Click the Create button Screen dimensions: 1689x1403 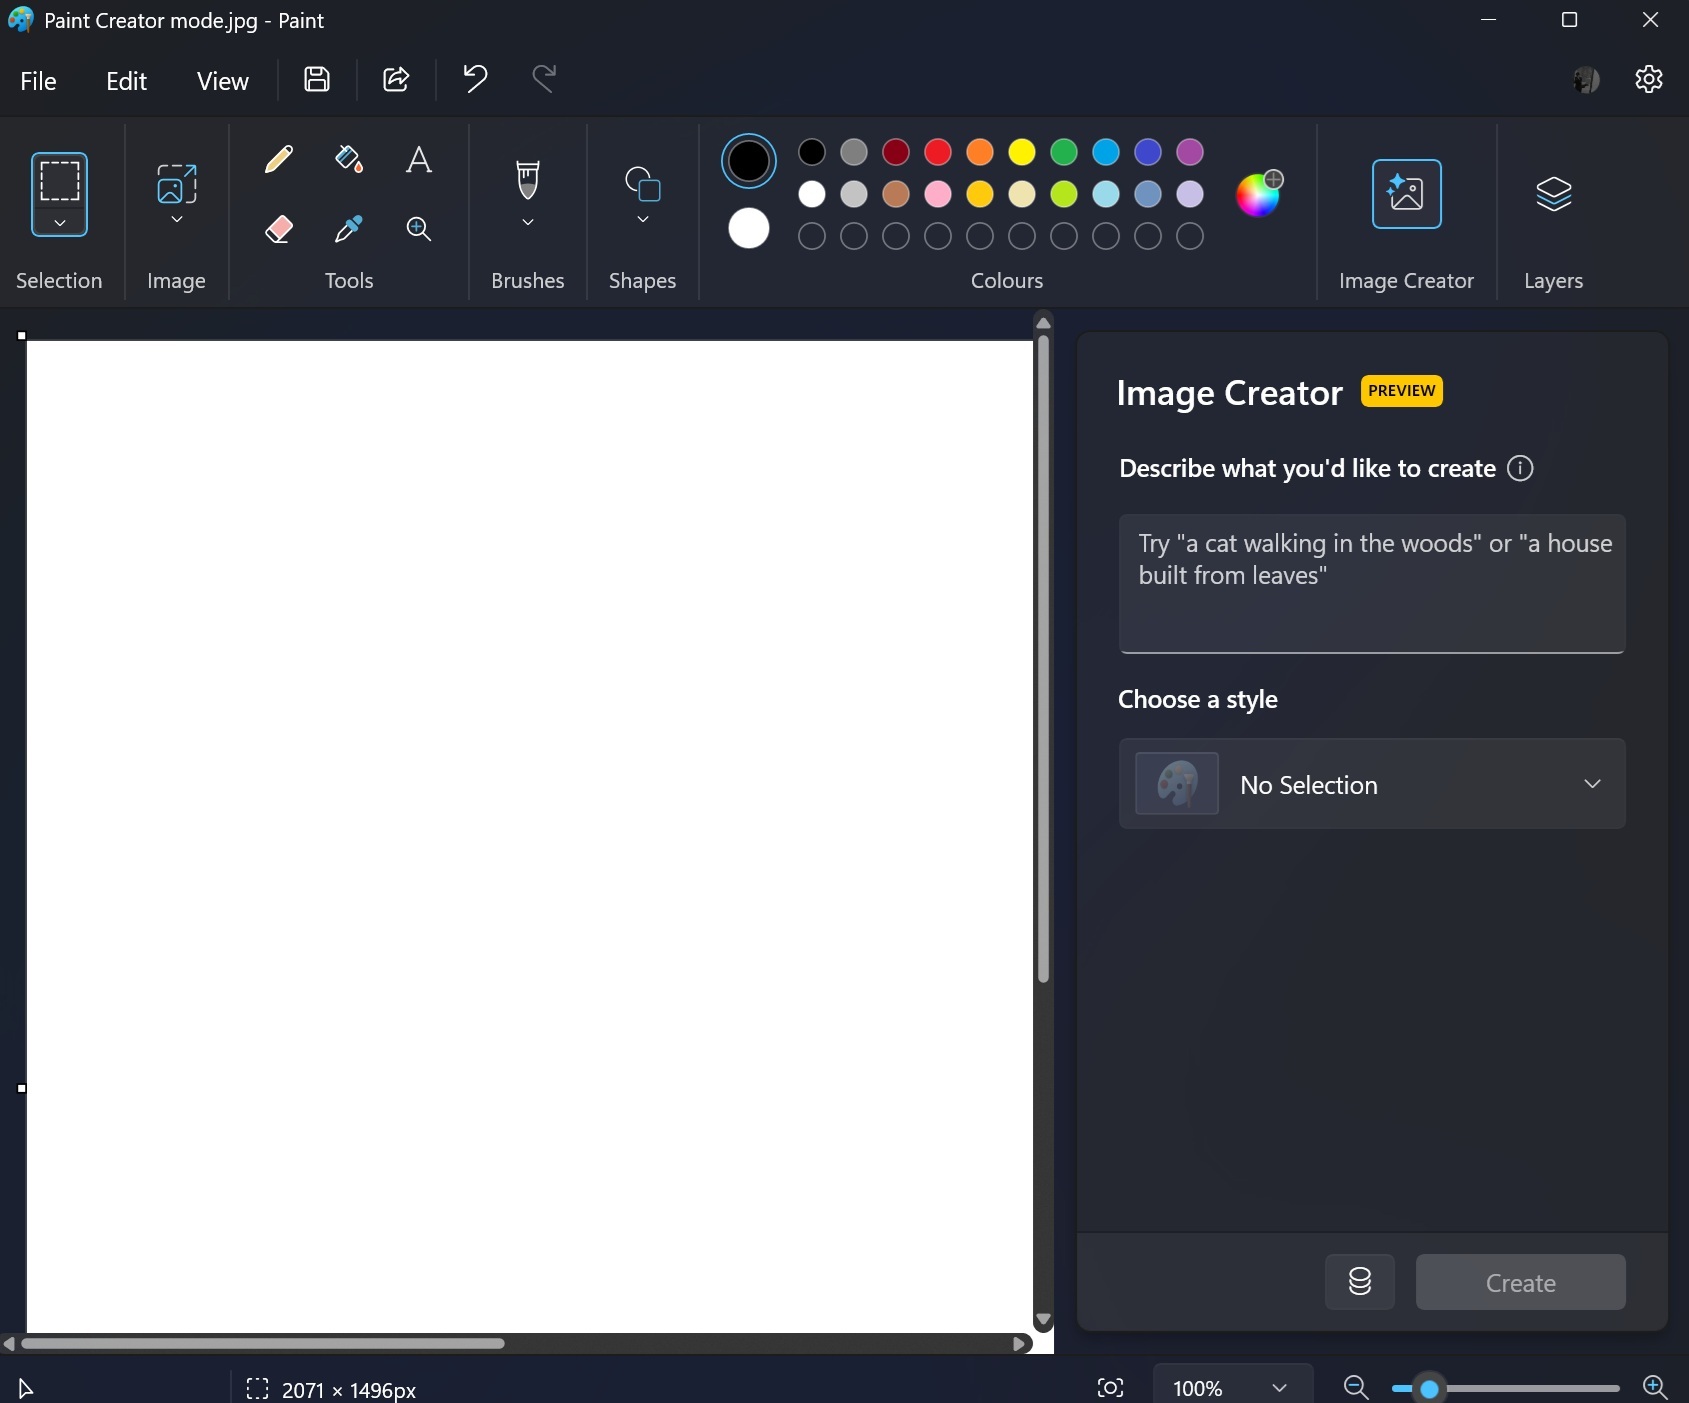tap(1520, 1282)
